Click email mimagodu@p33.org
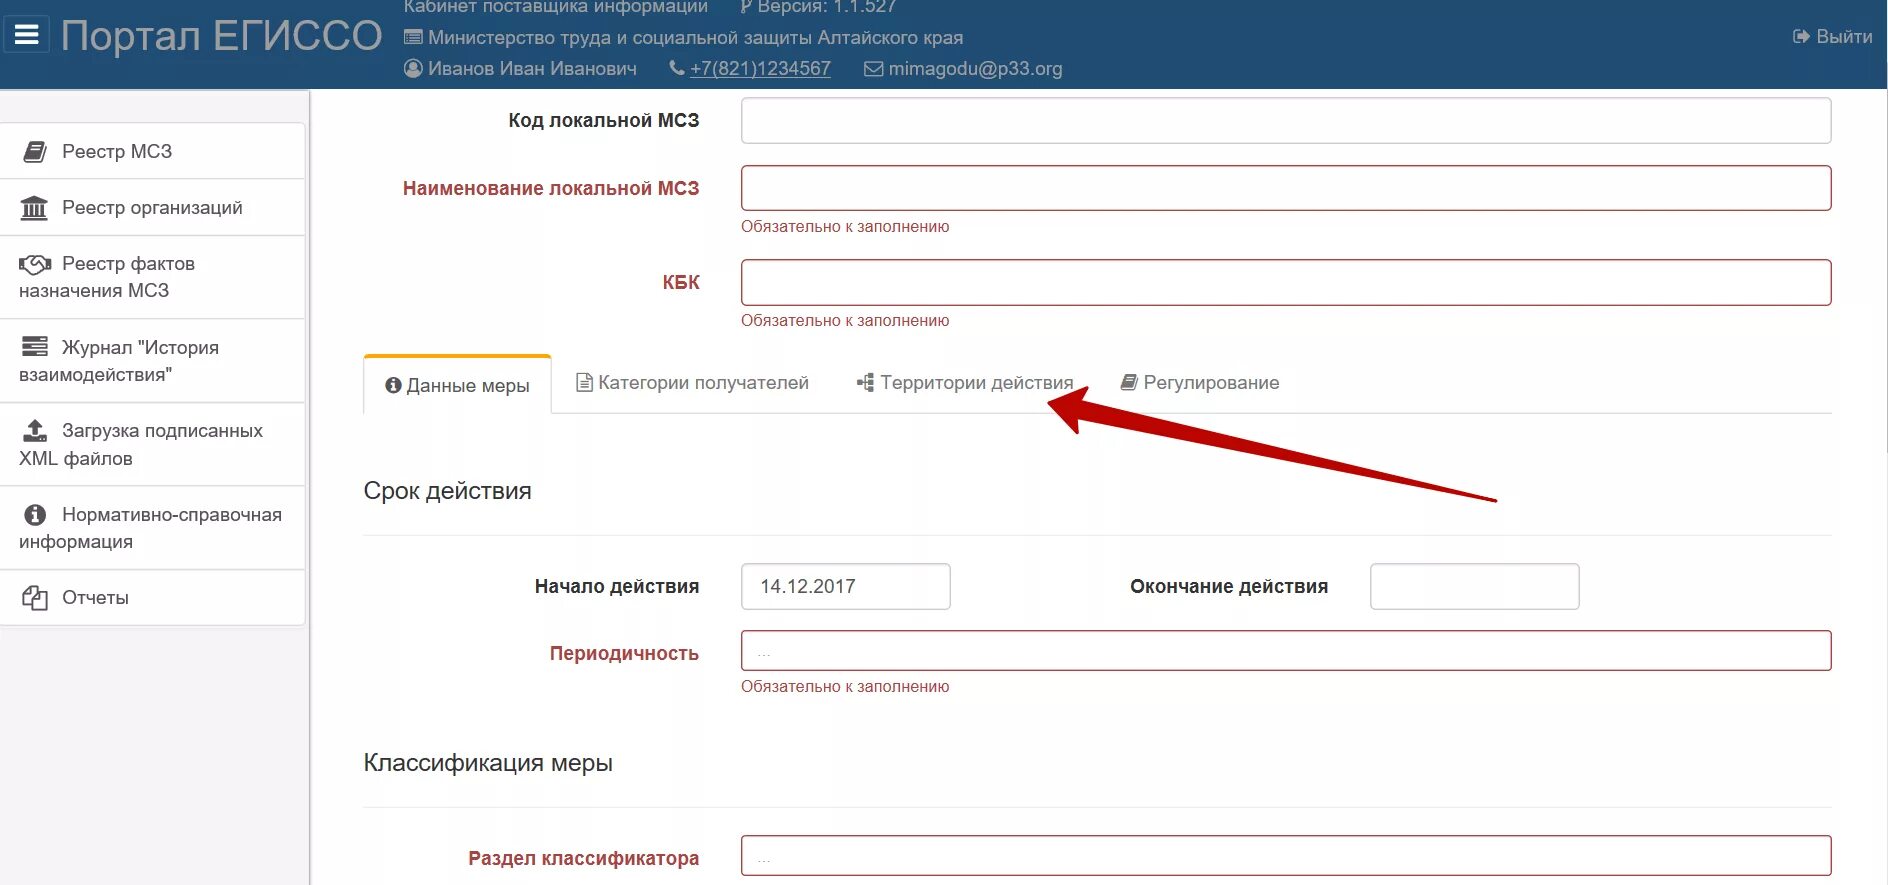 coord(975,68)
